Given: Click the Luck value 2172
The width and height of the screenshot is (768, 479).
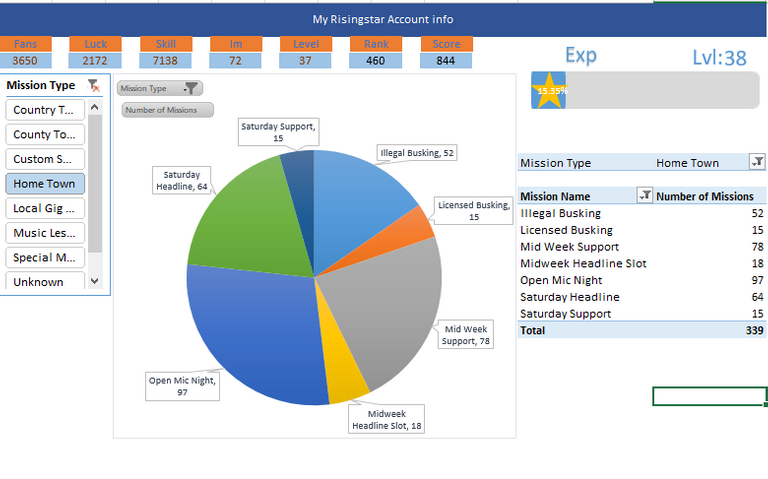Looking at the screenshot, I should (95, 61).
